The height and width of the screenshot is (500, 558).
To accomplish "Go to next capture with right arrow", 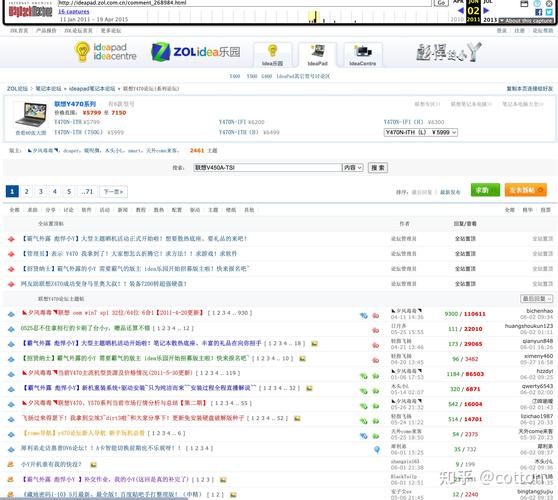I will point(486,10).
